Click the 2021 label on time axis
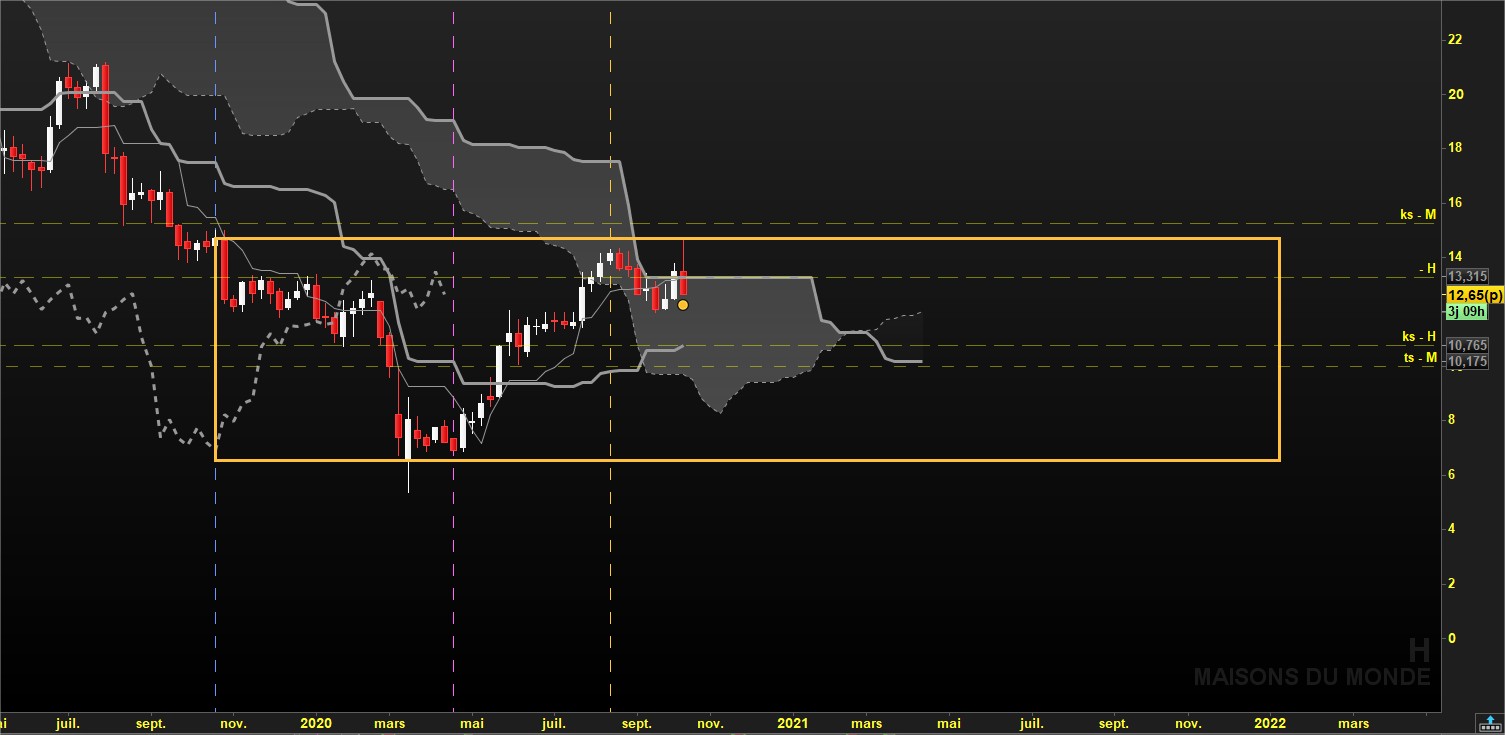Screen dimensions: 1505x735 [x=793, y=723]
